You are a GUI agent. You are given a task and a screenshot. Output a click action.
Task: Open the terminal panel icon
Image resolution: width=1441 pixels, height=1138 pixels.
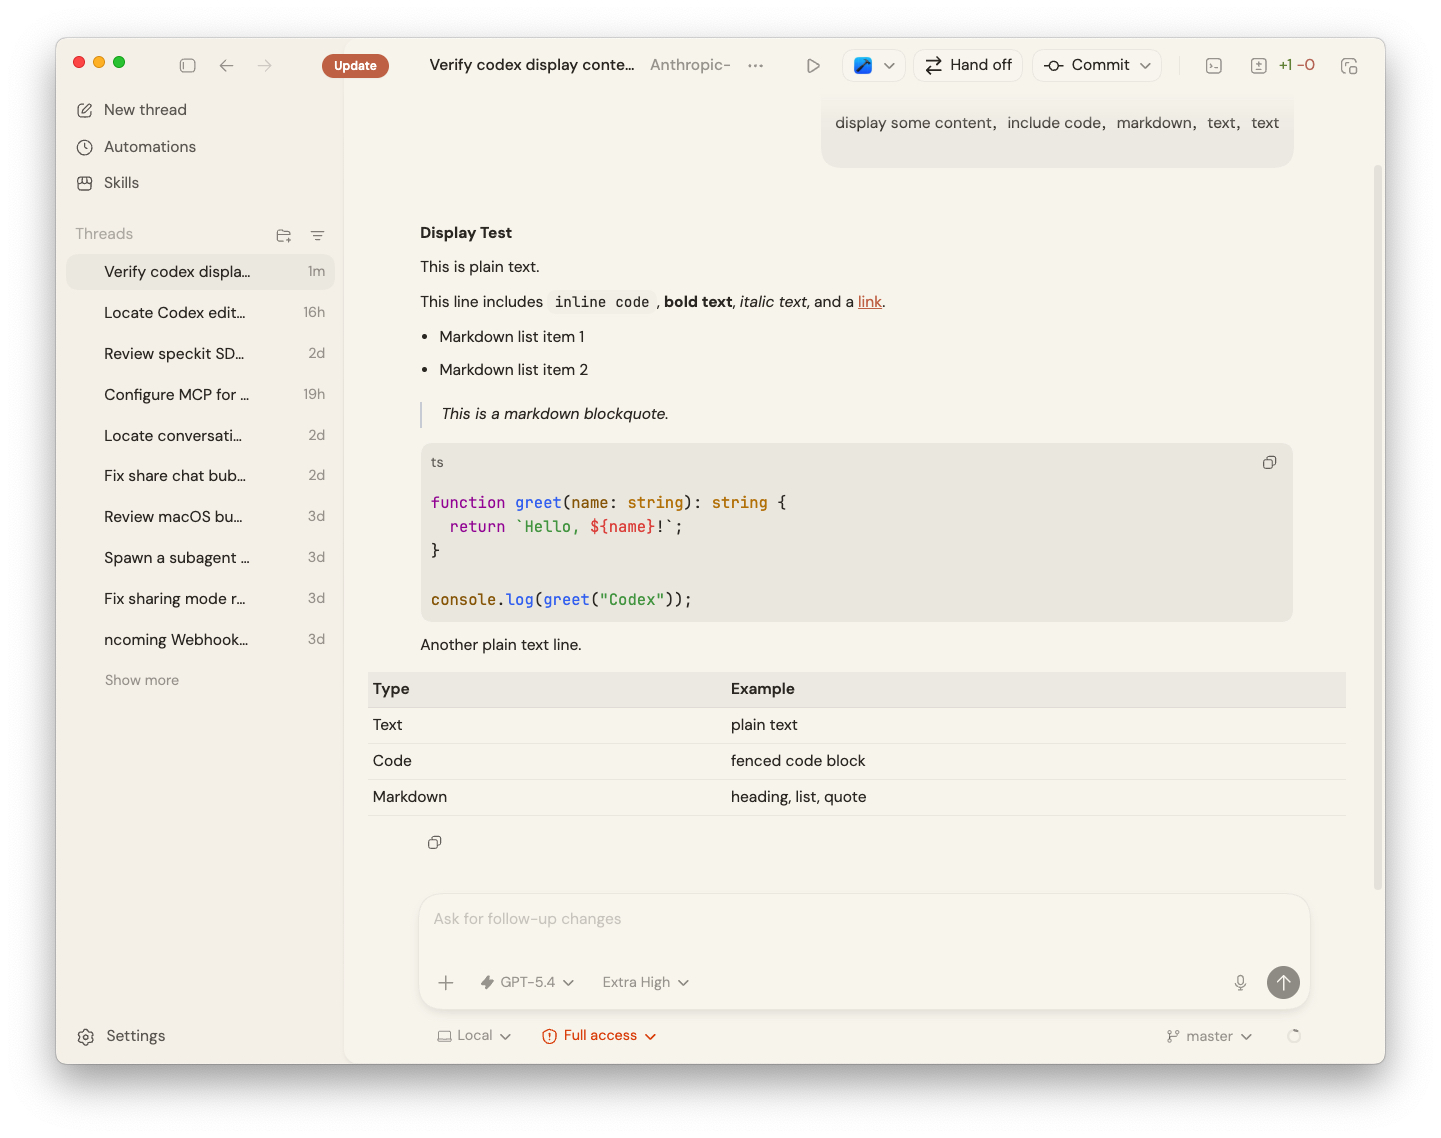[1214, 66]
